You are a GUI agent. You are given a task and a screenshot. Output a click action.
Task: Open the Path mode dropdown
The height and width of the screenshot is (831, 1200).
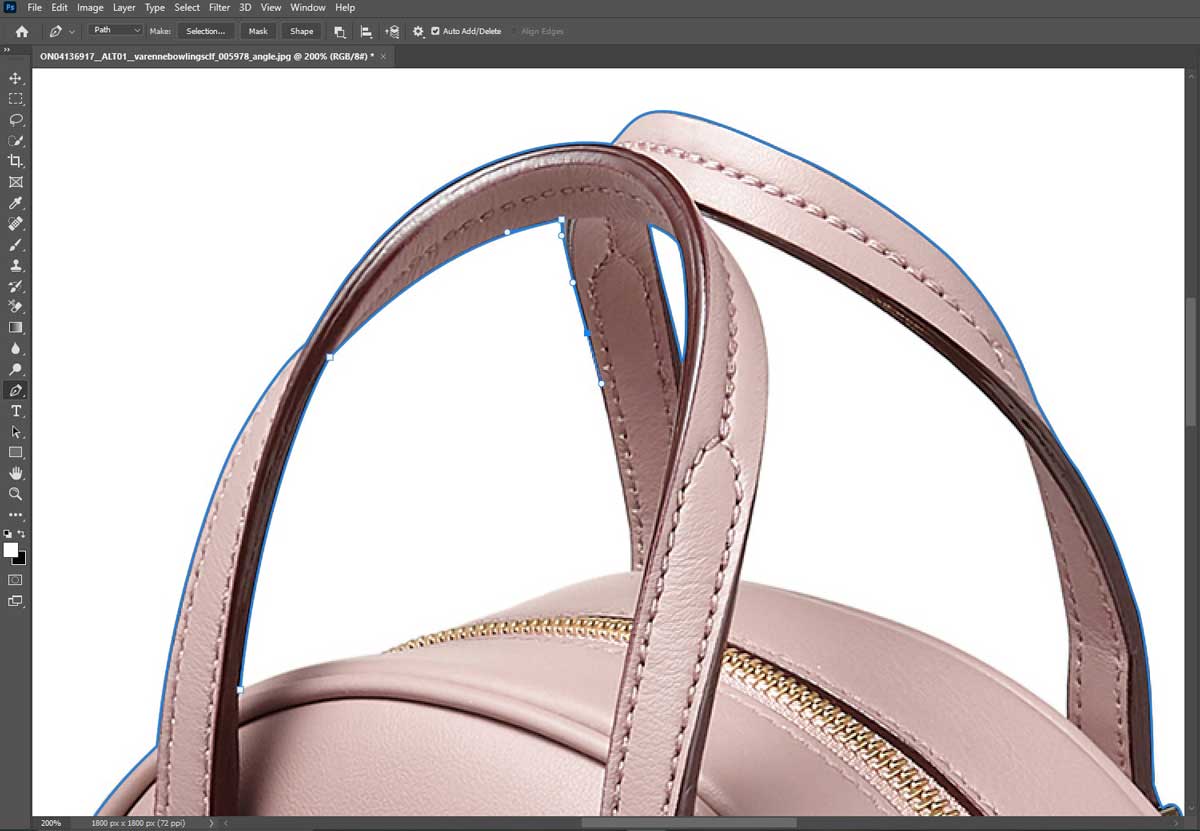tap(116, 31)
